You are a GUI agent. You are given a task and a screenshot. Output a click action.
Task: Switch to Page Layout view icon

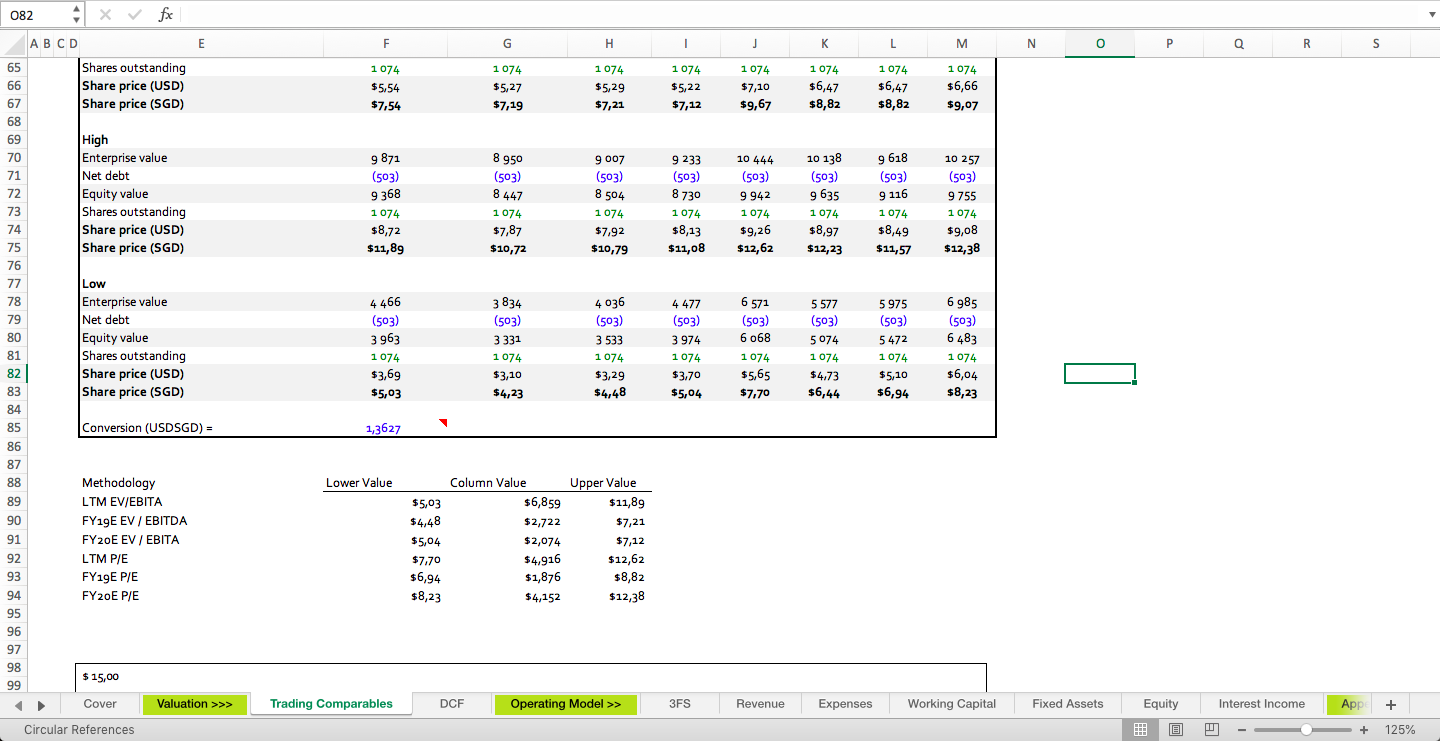click(x=1175, y=730)
